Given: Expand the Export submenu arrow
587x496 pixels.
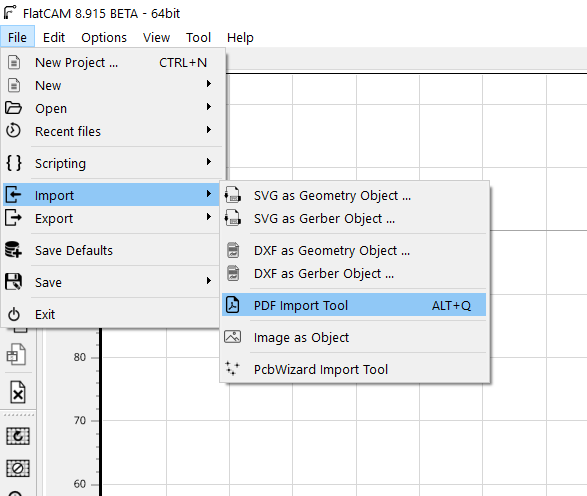Looking at the screenshot, I should pos(209,217).
